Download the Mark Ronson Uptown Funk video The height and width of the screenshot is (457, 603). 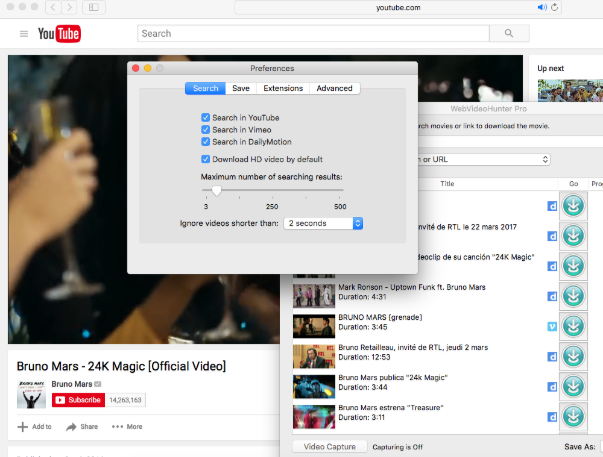click(x=573, y=296)
